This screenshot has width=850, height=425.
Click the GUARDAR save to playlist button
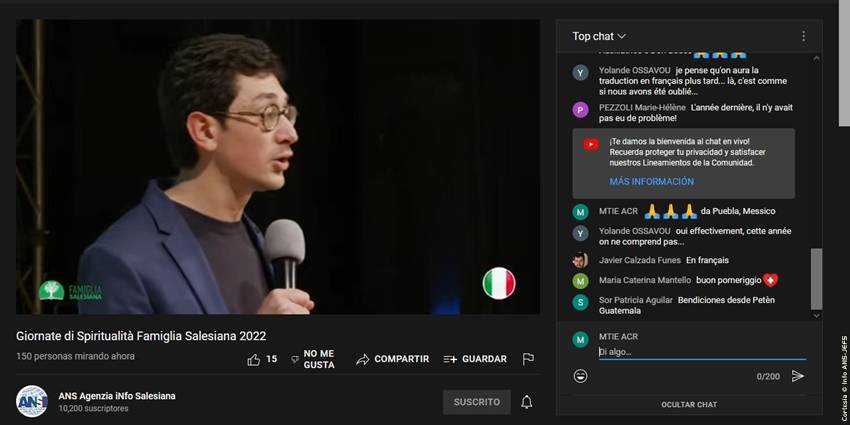pyautogui.click(x=475, y=359)
